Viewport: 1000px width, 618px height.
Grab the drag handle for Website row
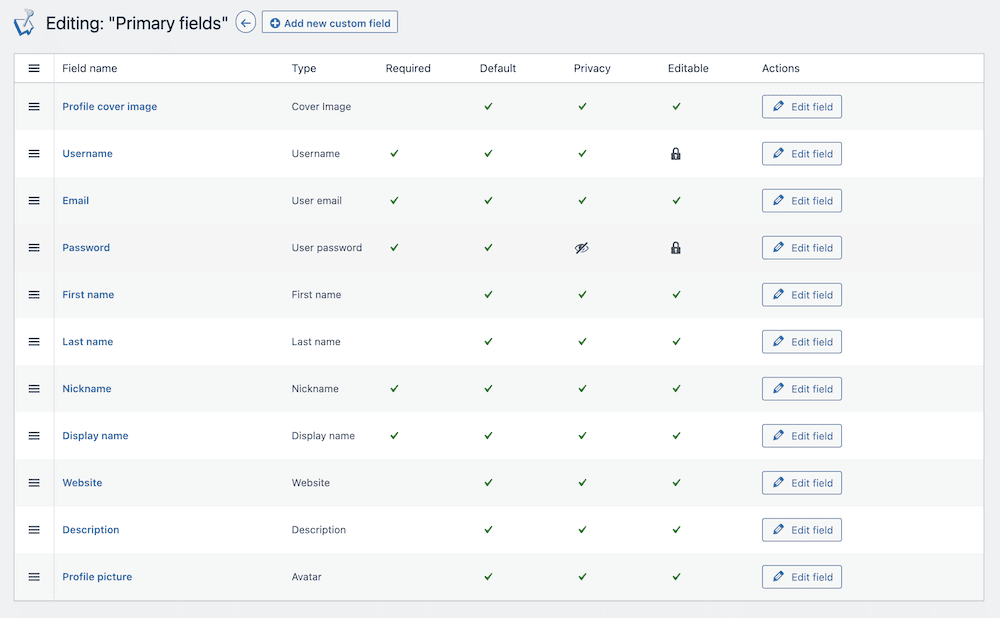click(34, 483)
